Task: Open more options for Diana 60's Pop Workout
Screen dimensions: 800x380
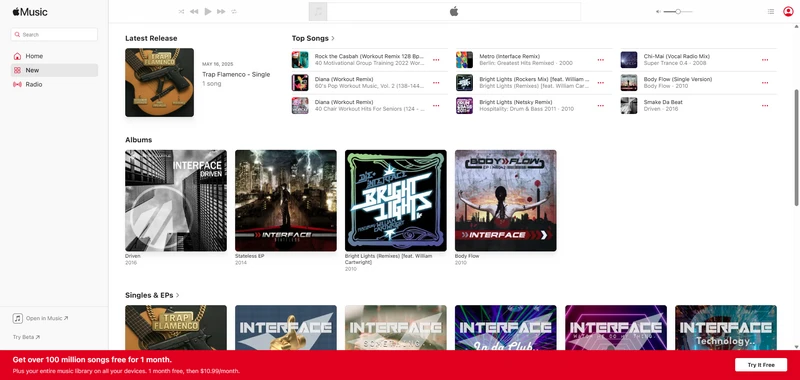Action: point(436,83)
